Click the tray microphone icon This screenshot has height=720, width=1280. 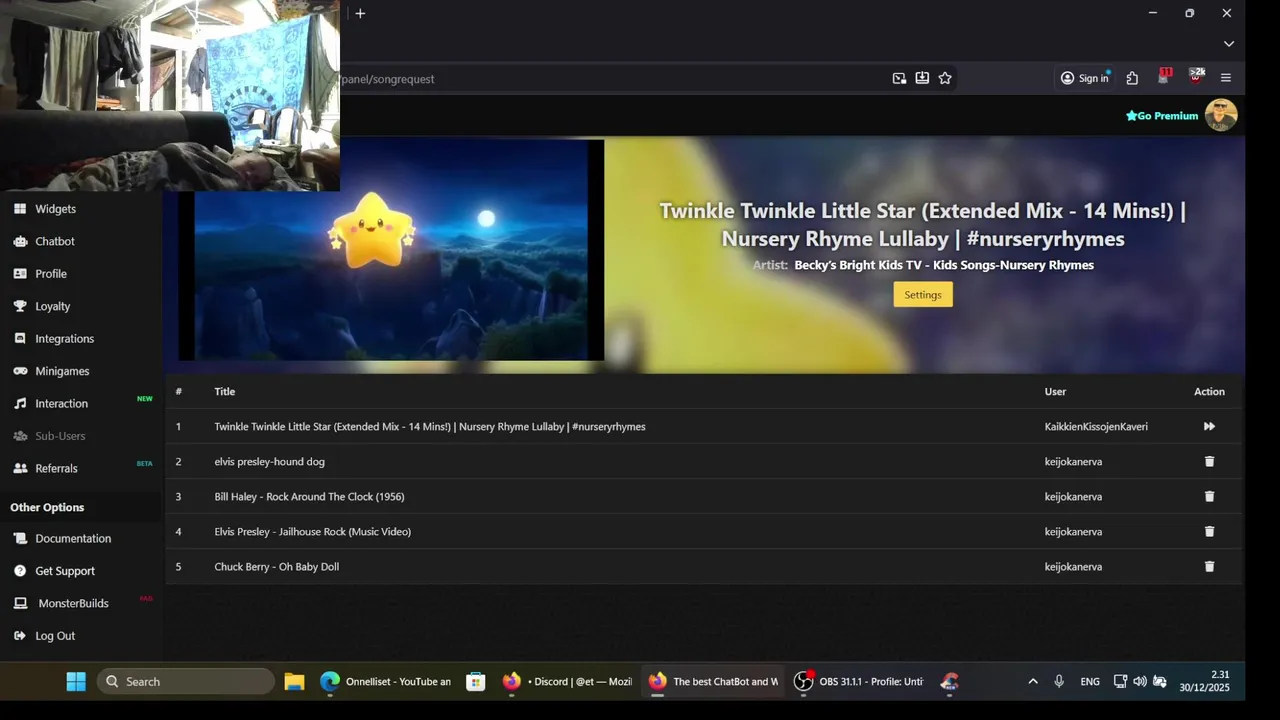1059,682
